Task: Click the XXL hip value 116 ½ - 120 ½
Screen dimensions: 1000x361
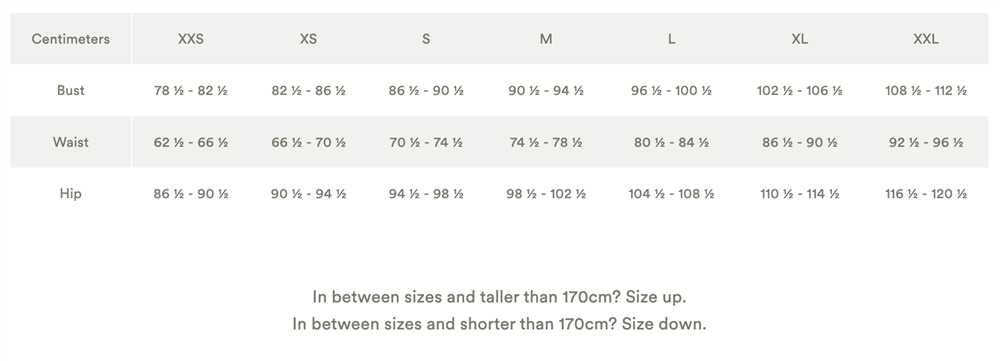Action: point(926,194)
